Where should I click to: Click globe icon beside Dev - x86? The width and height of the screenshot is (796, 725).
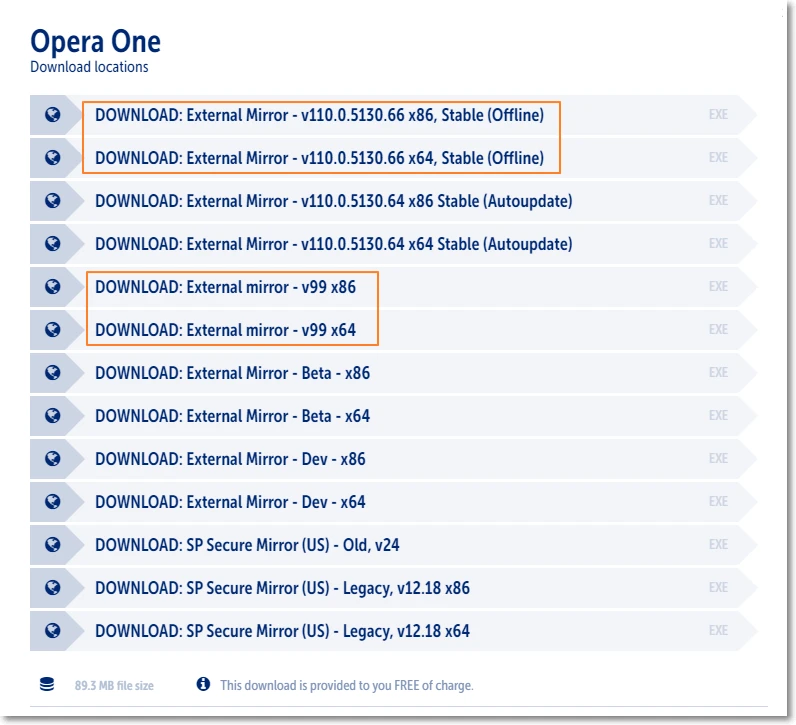tap(53, 458)
